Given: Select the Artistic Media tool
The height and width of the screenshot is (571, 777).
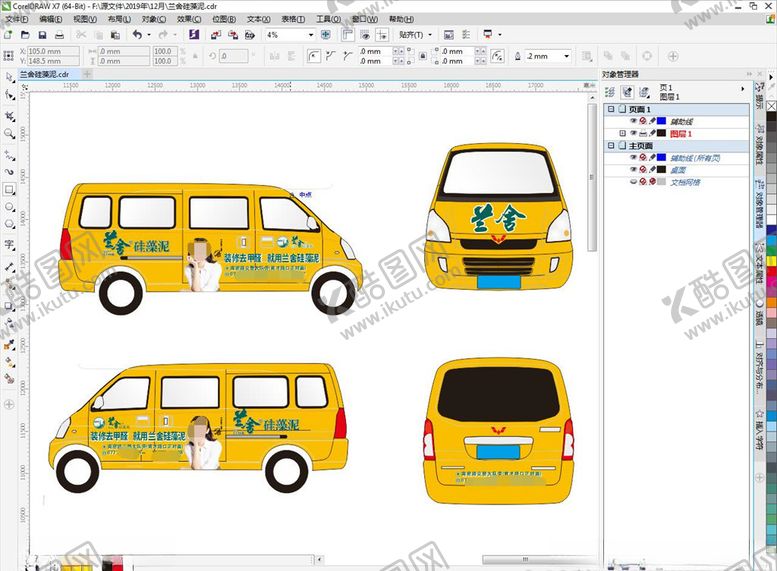Looking at the screenshot, I should 9,171.
